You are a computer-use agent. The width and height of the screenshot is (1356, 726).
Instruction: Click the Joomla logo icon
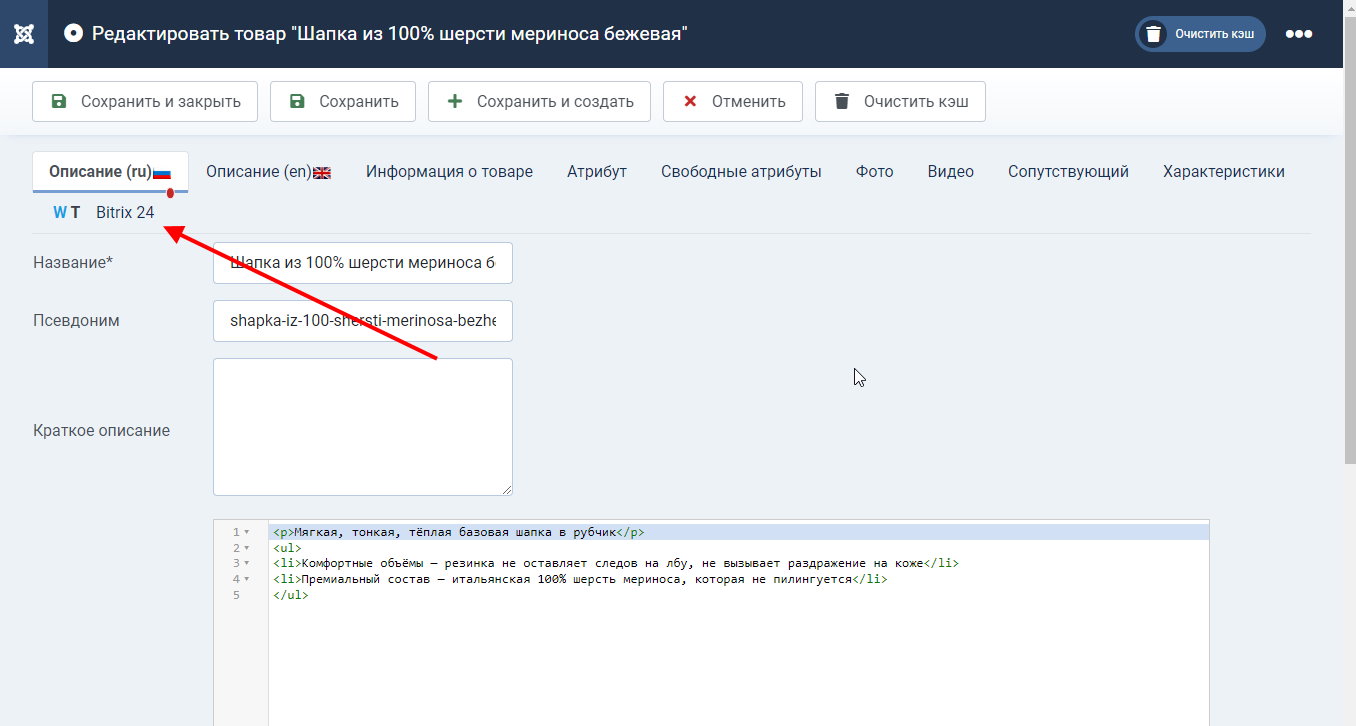[24, 34]
